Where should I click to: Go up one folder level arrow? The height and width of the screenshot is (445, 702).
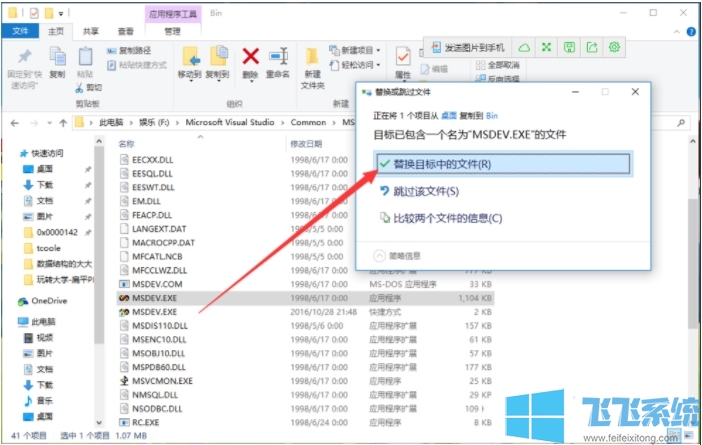pos(63,123)
